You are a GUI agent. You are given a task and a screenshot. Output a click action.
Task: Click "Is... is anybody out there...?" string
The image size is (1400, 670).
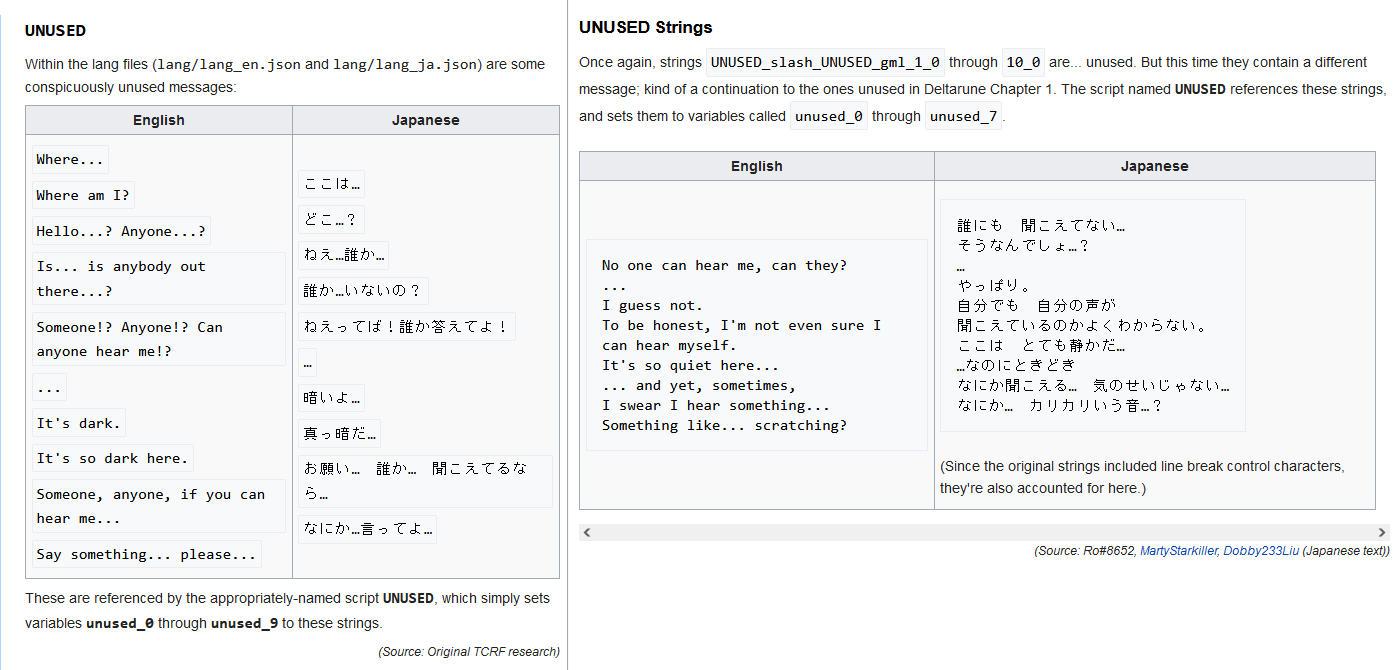pyautogui.click(x=158, y=279)
